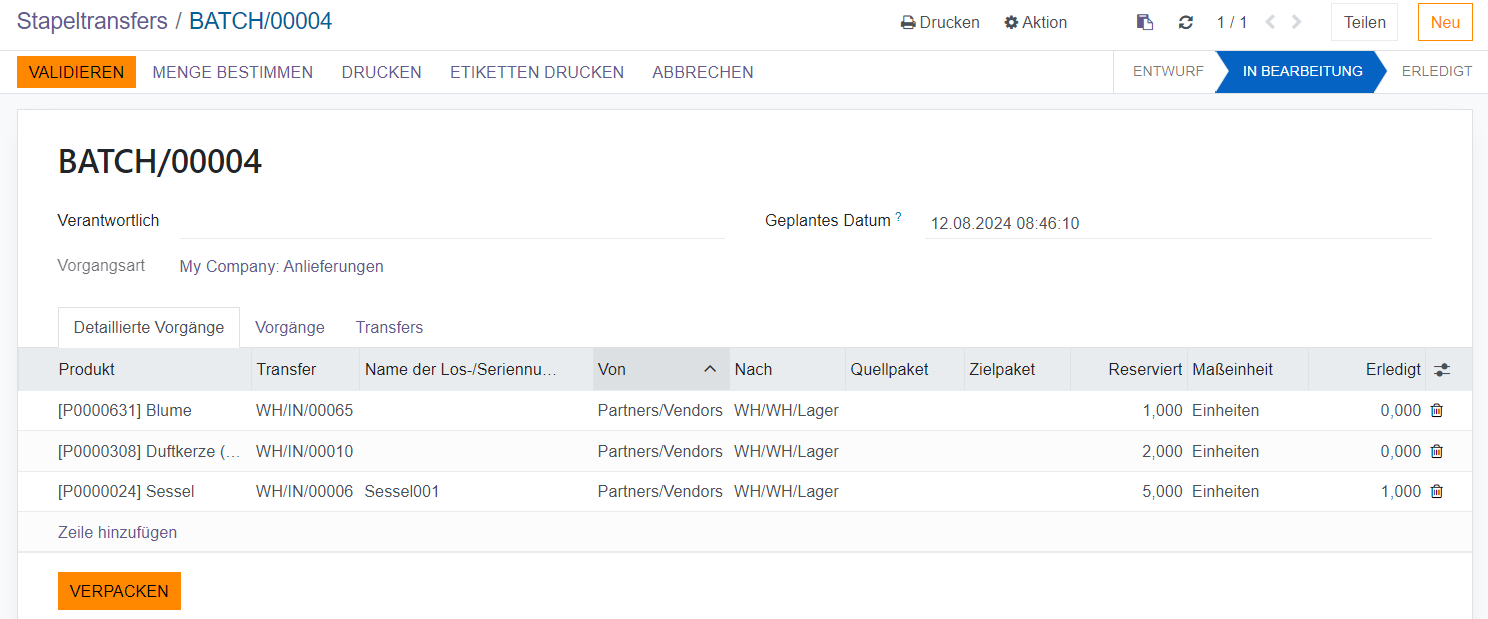Navigate to Stapeltransfers breadcrumb

tap(92, 21)
